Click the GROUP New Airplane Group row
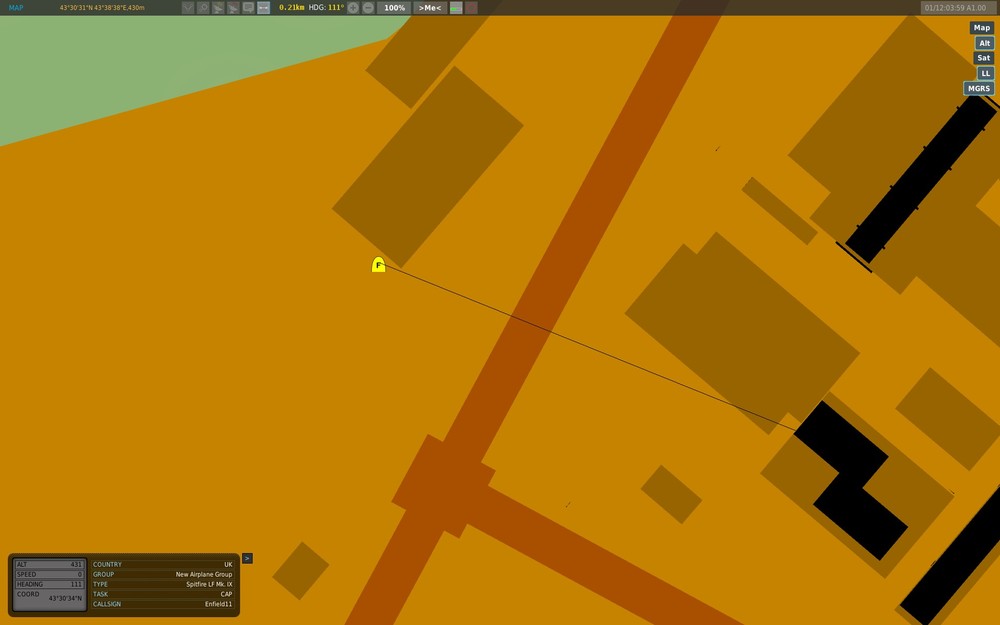This screenshot has height=625, width=1000. tap(163, 575)
